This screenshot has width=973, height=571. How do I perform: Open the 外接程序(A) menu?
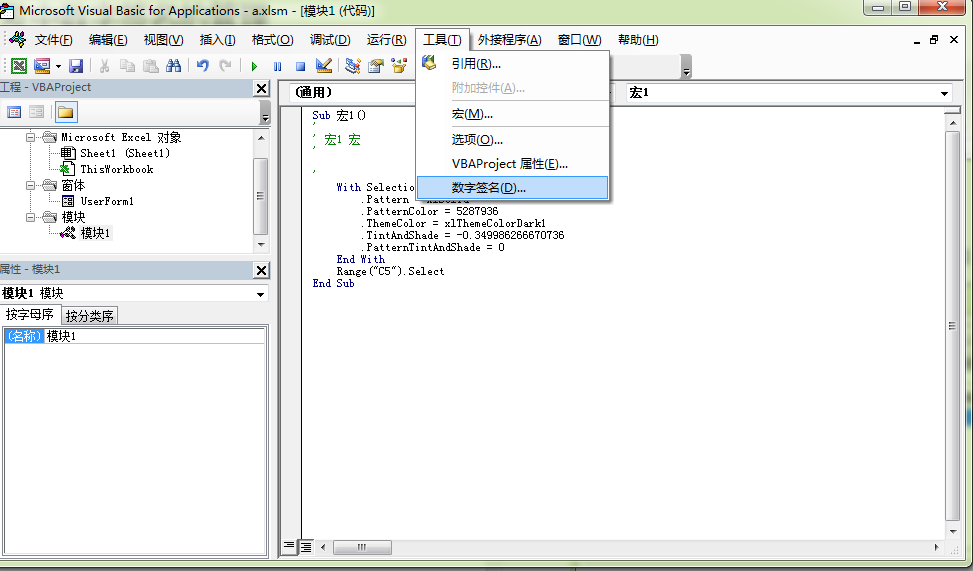pyautogui.click(x=509, y=40)
